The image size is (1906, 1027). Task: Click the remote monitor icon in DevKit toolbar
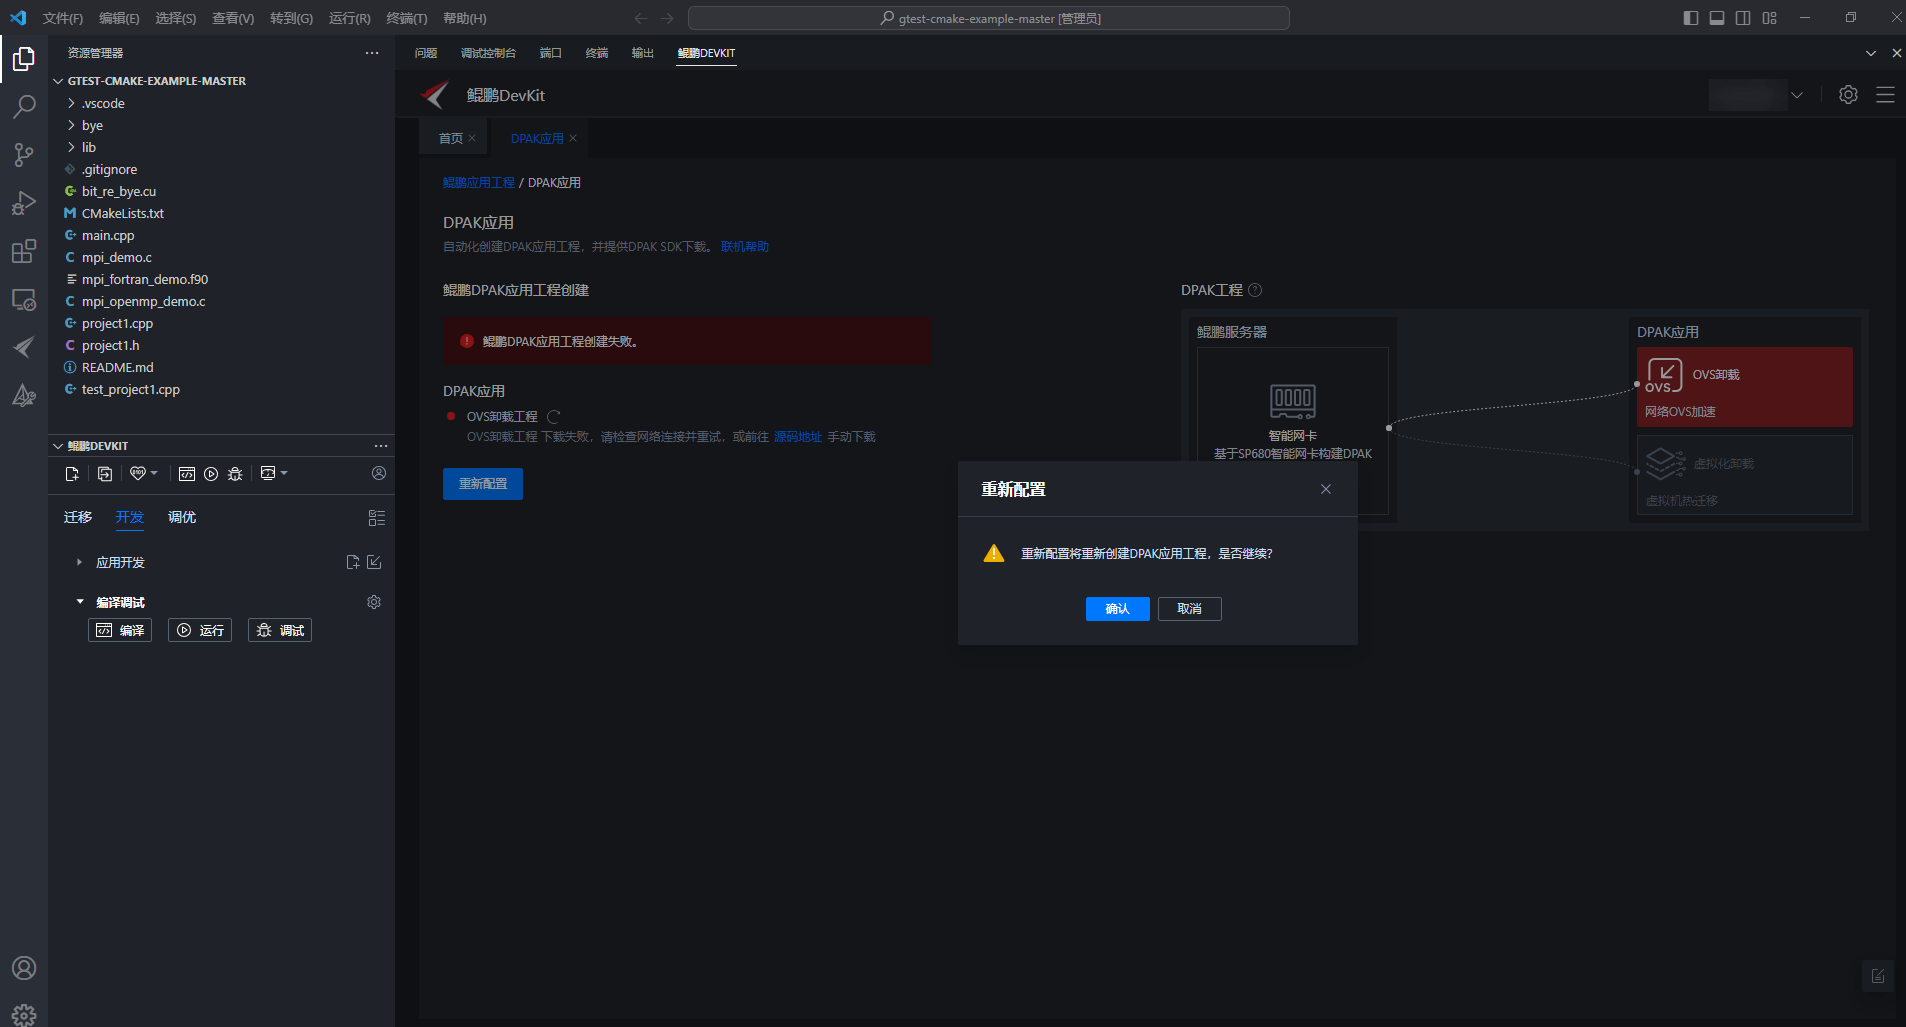point(268,474)
